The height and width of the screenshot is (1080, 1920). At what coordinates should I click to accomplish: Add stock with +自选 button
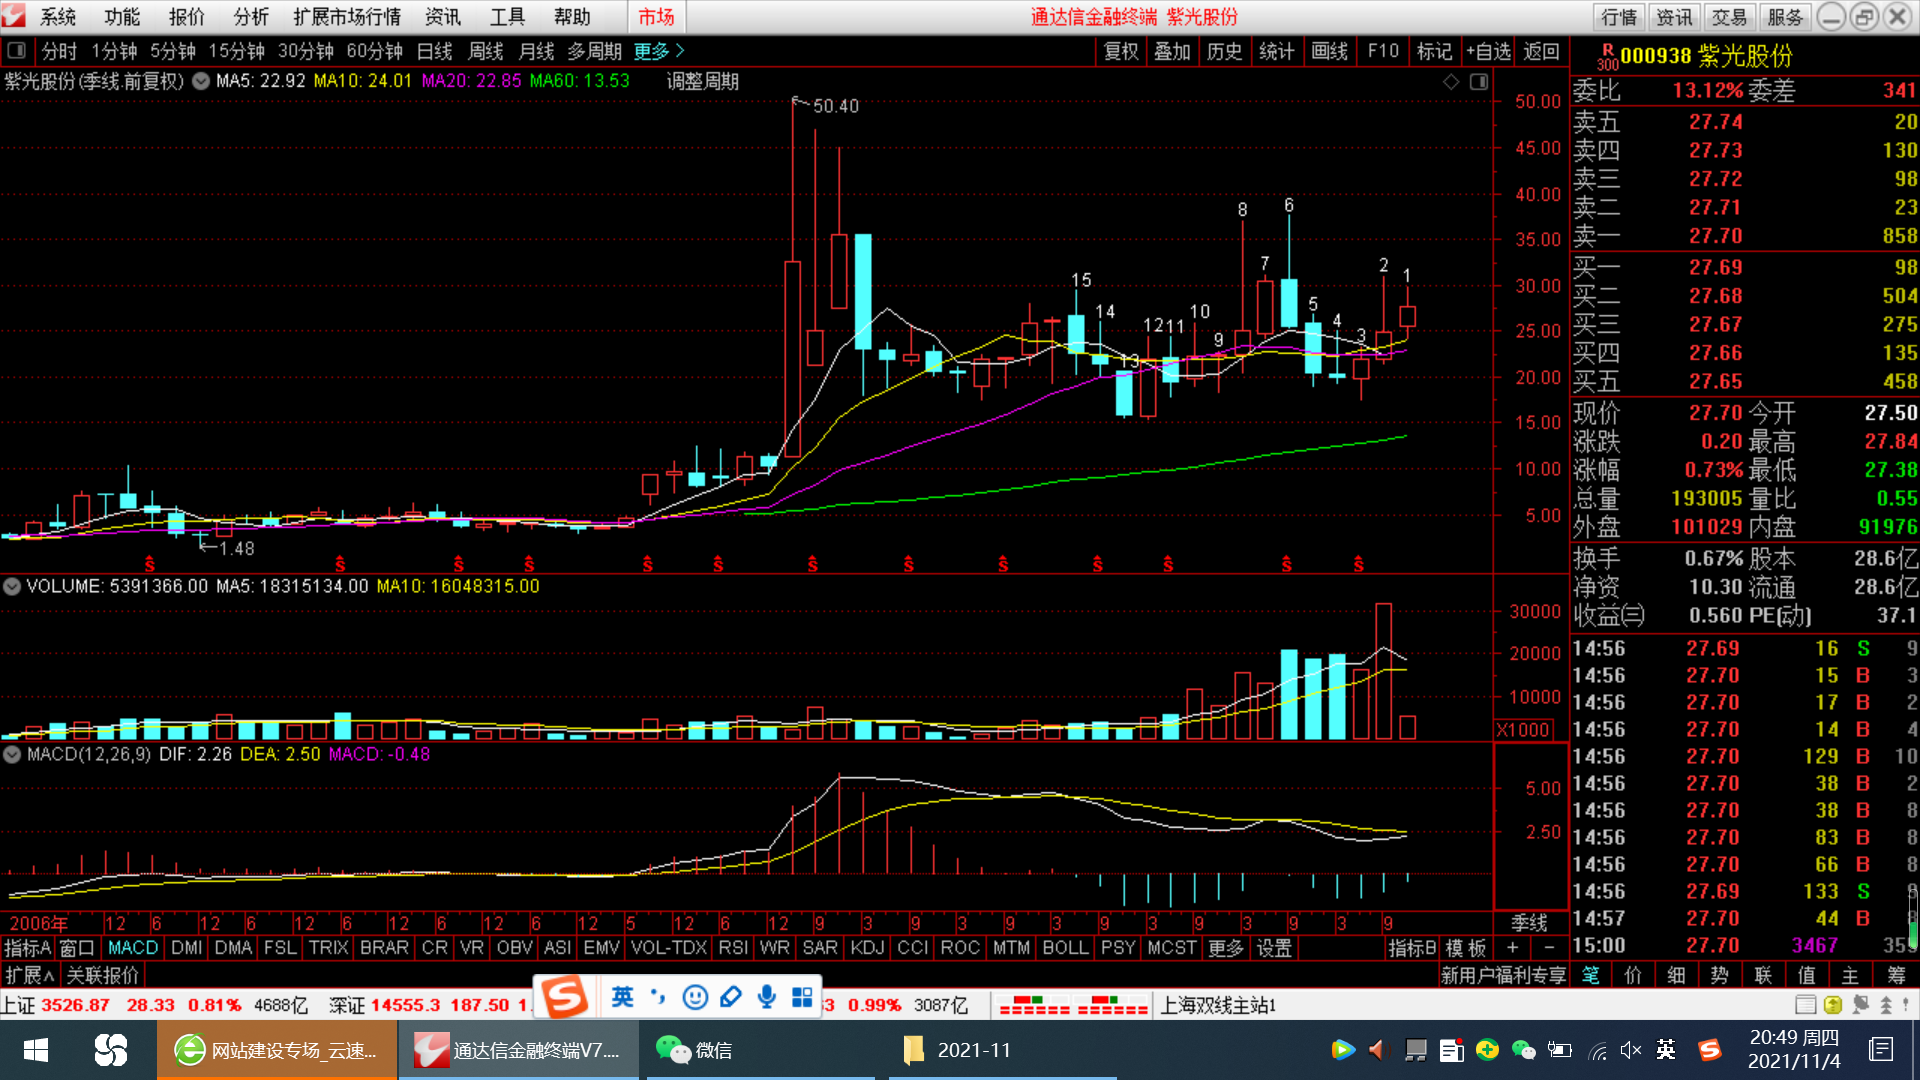(1488, 51)
